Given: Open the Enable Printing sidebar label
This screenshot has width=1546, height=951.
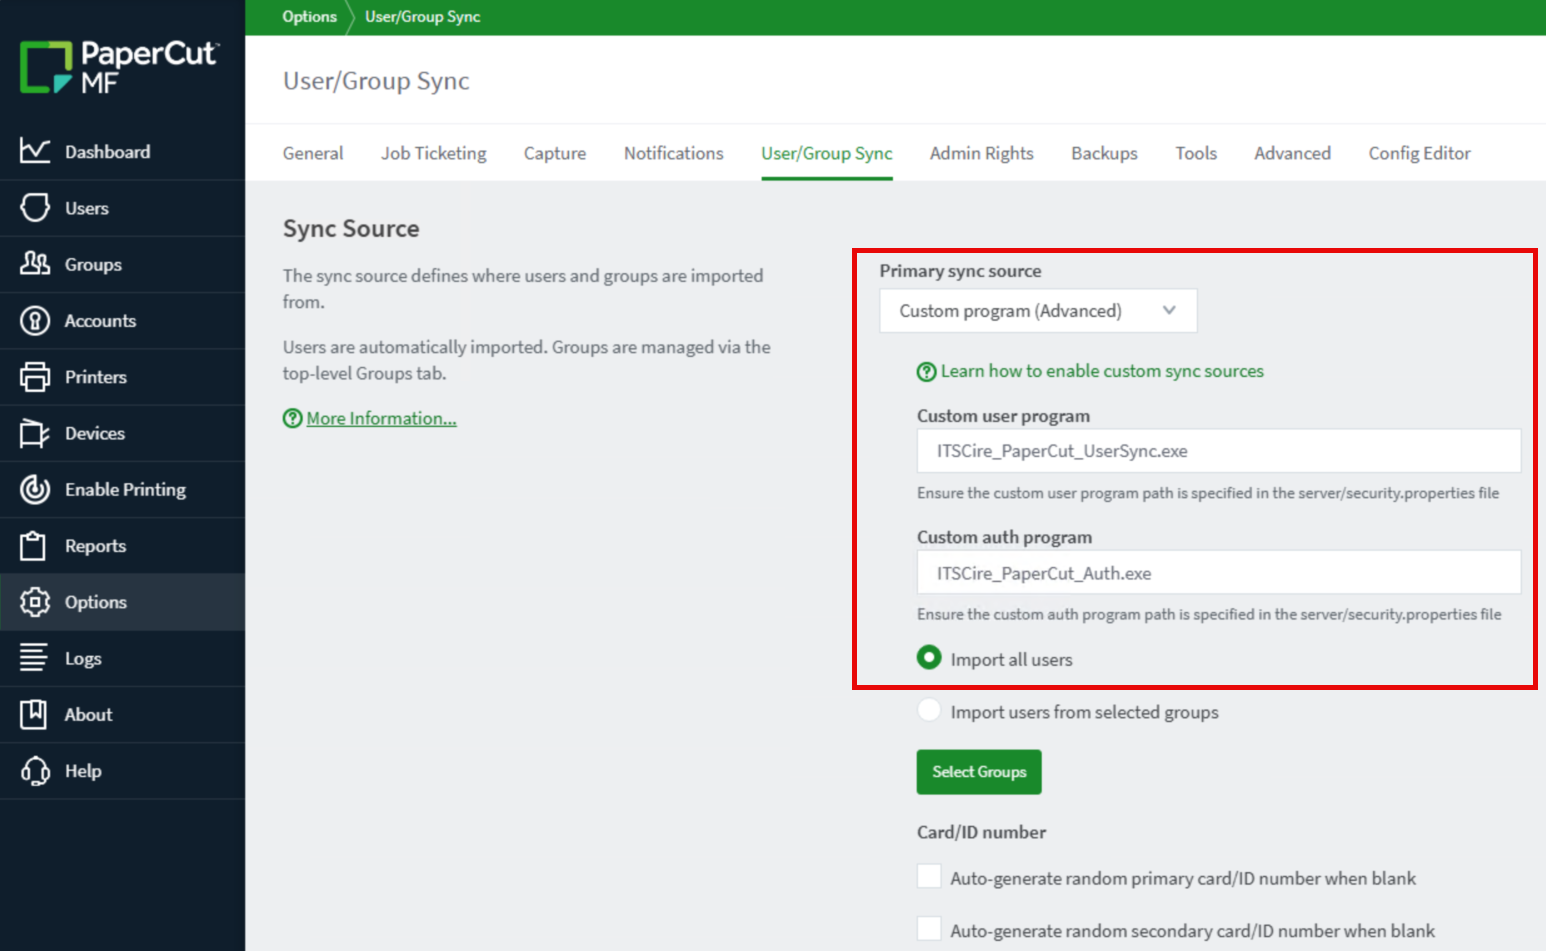Looking at the screenshot, I should coord(125,490).
